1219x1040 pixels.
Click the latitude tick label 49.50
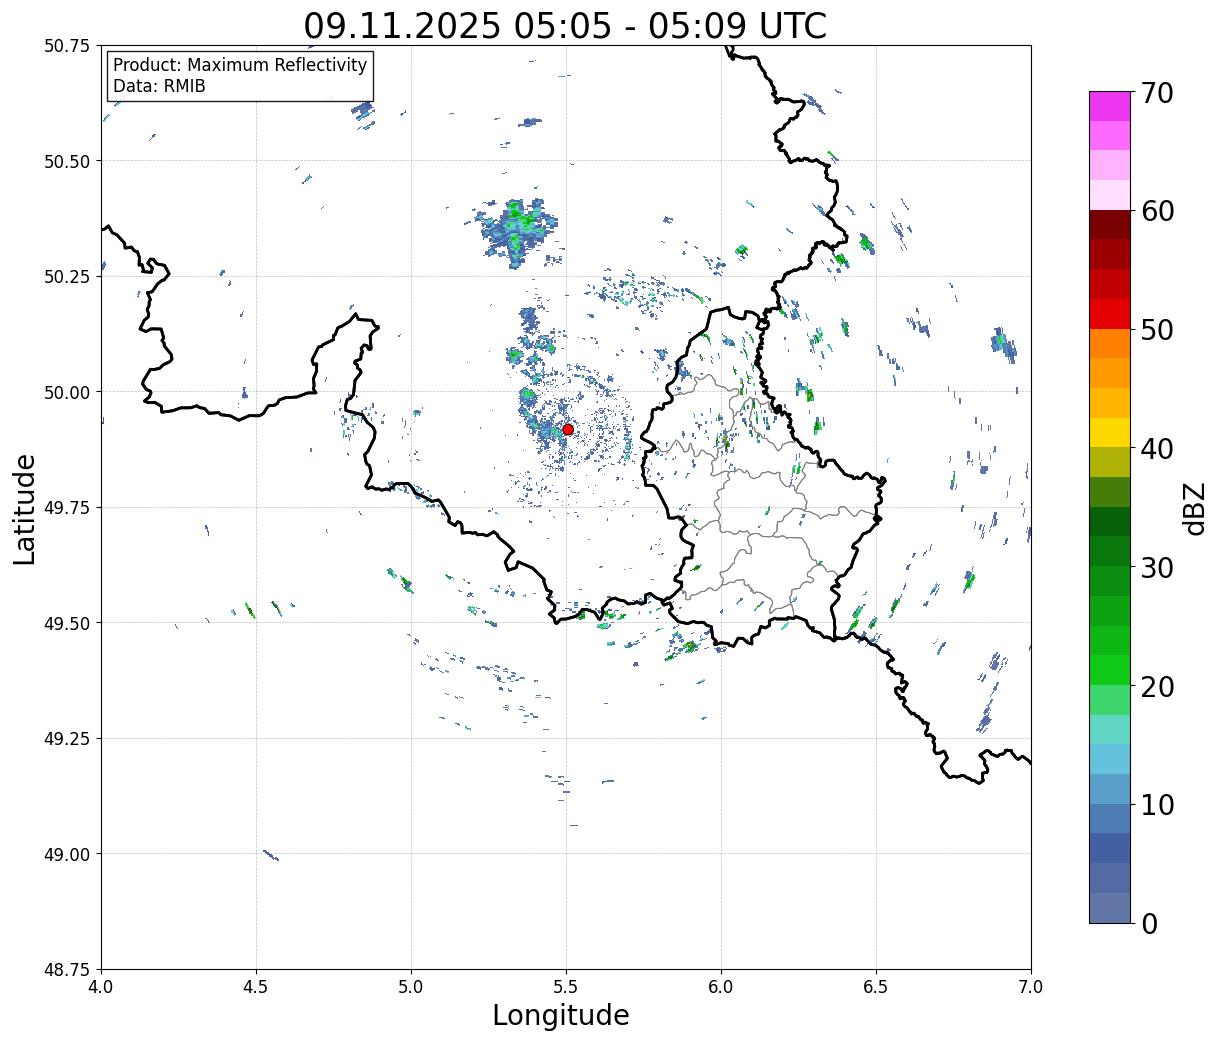click(x=67, y=623)
